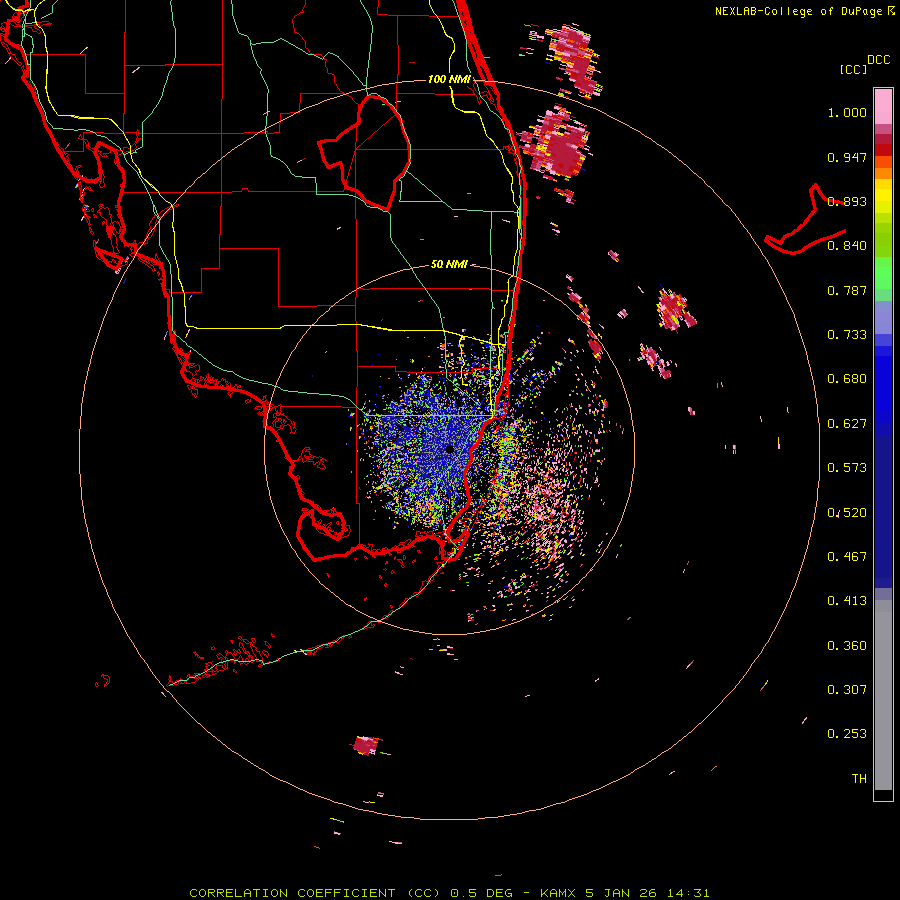
Task: Click the DCC product label
Action: pos(879,60)
